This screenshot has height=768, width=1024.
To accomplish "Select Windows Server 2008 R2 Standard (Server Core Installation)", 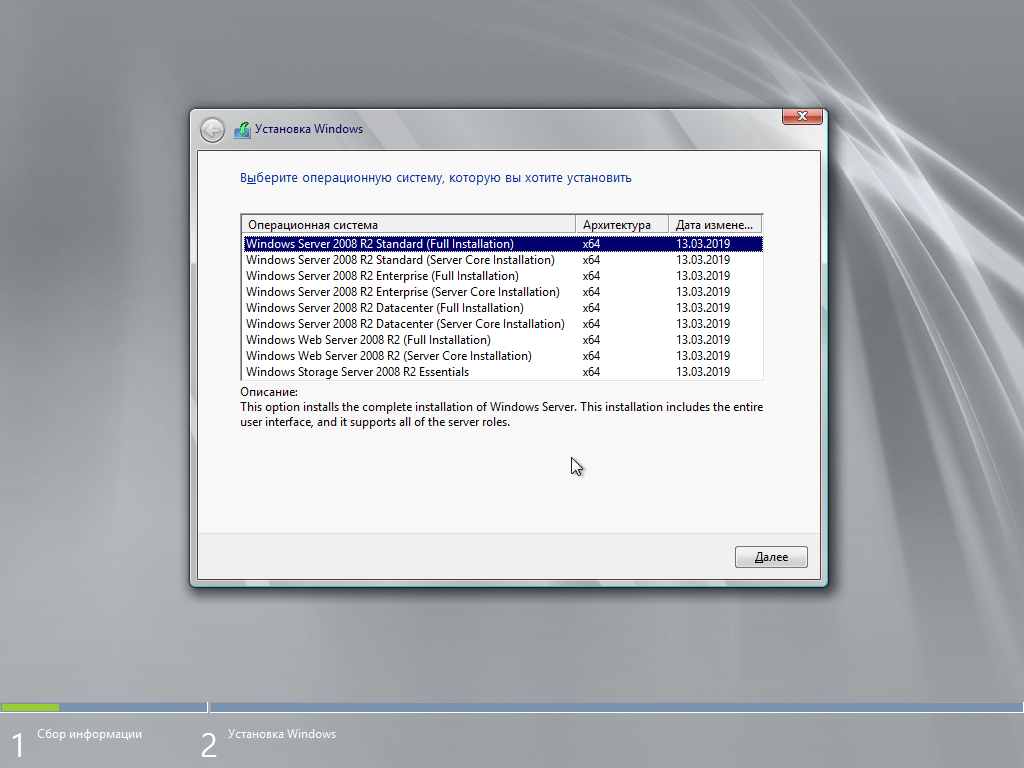I will click(x=503, y=260).
